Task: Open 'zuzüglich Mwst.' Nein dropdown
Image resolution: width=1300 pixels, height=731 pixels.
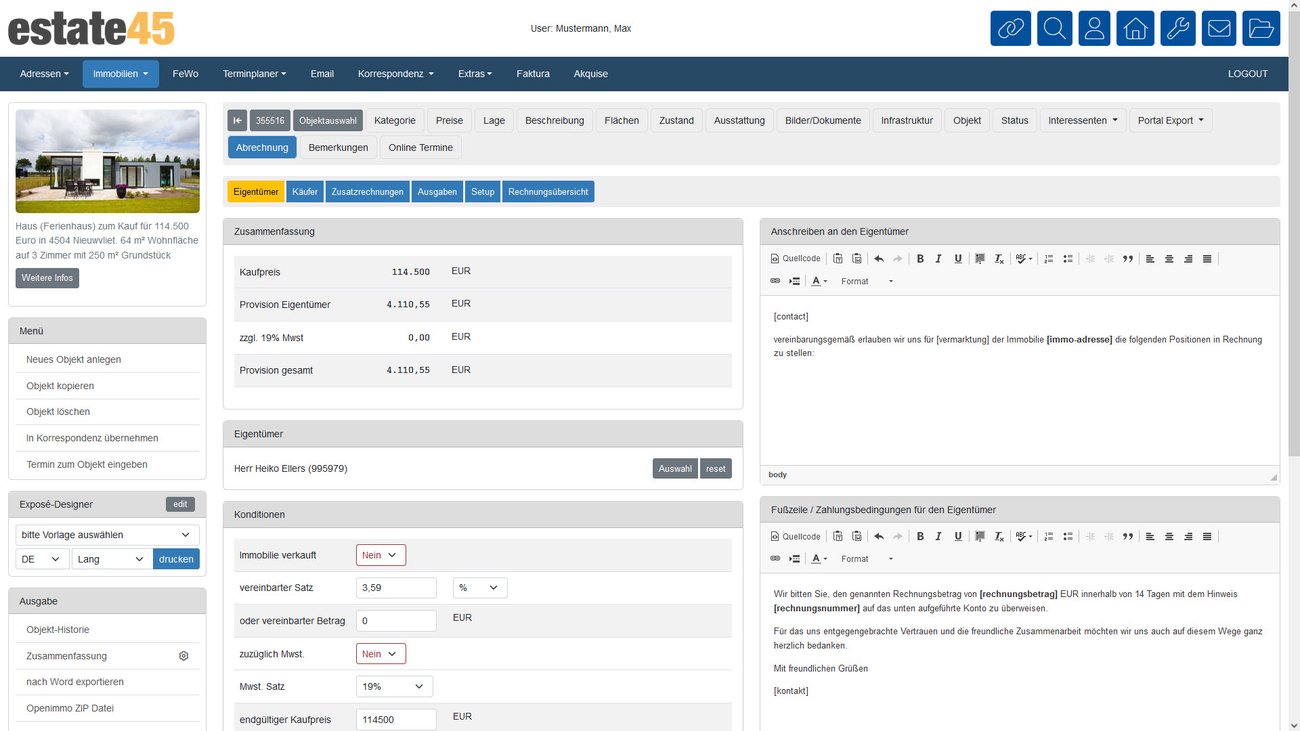Action: click(381, 654)
